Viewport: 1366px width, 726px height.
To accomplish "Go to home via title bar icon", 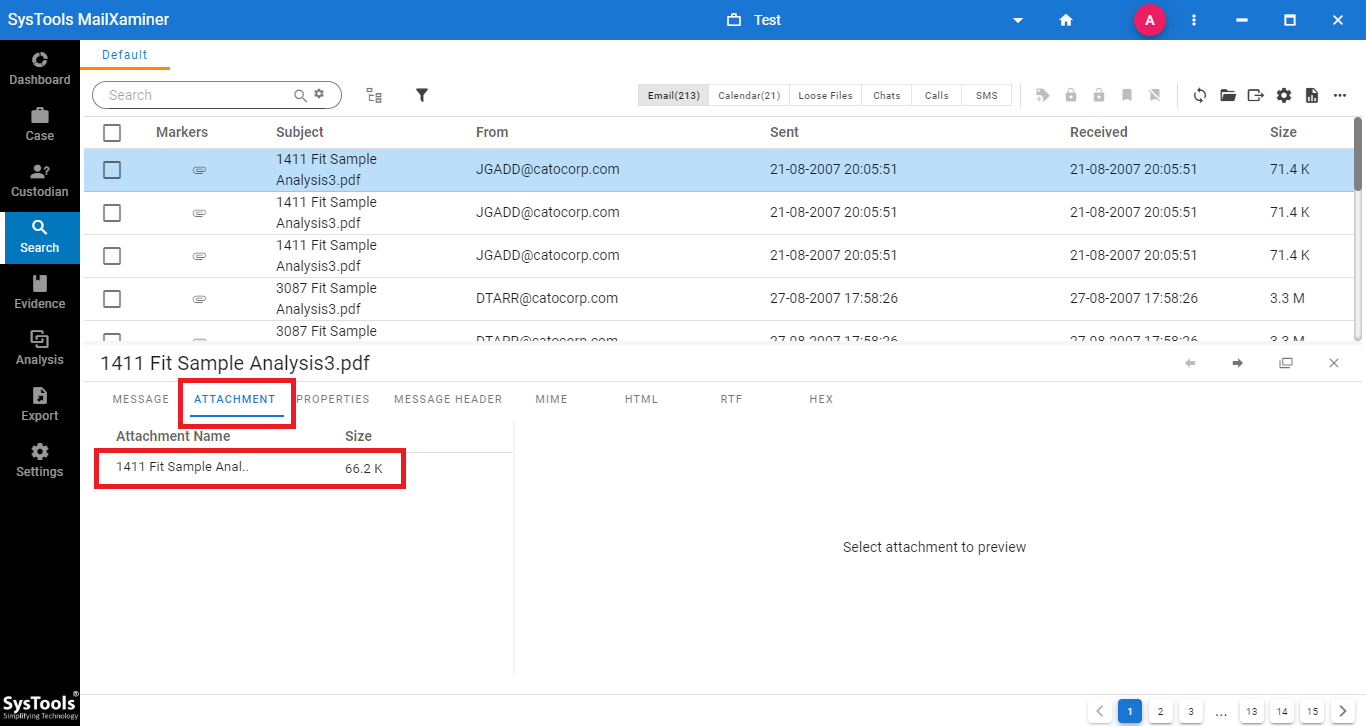I will pos(1066,20).
